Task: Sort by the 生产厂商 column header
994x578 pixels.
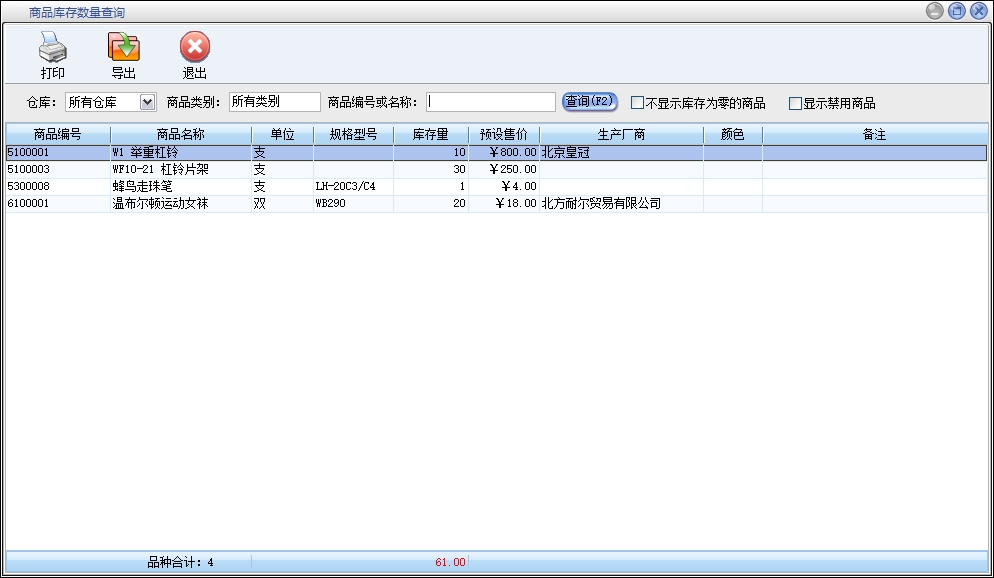Action: point(621,134)
